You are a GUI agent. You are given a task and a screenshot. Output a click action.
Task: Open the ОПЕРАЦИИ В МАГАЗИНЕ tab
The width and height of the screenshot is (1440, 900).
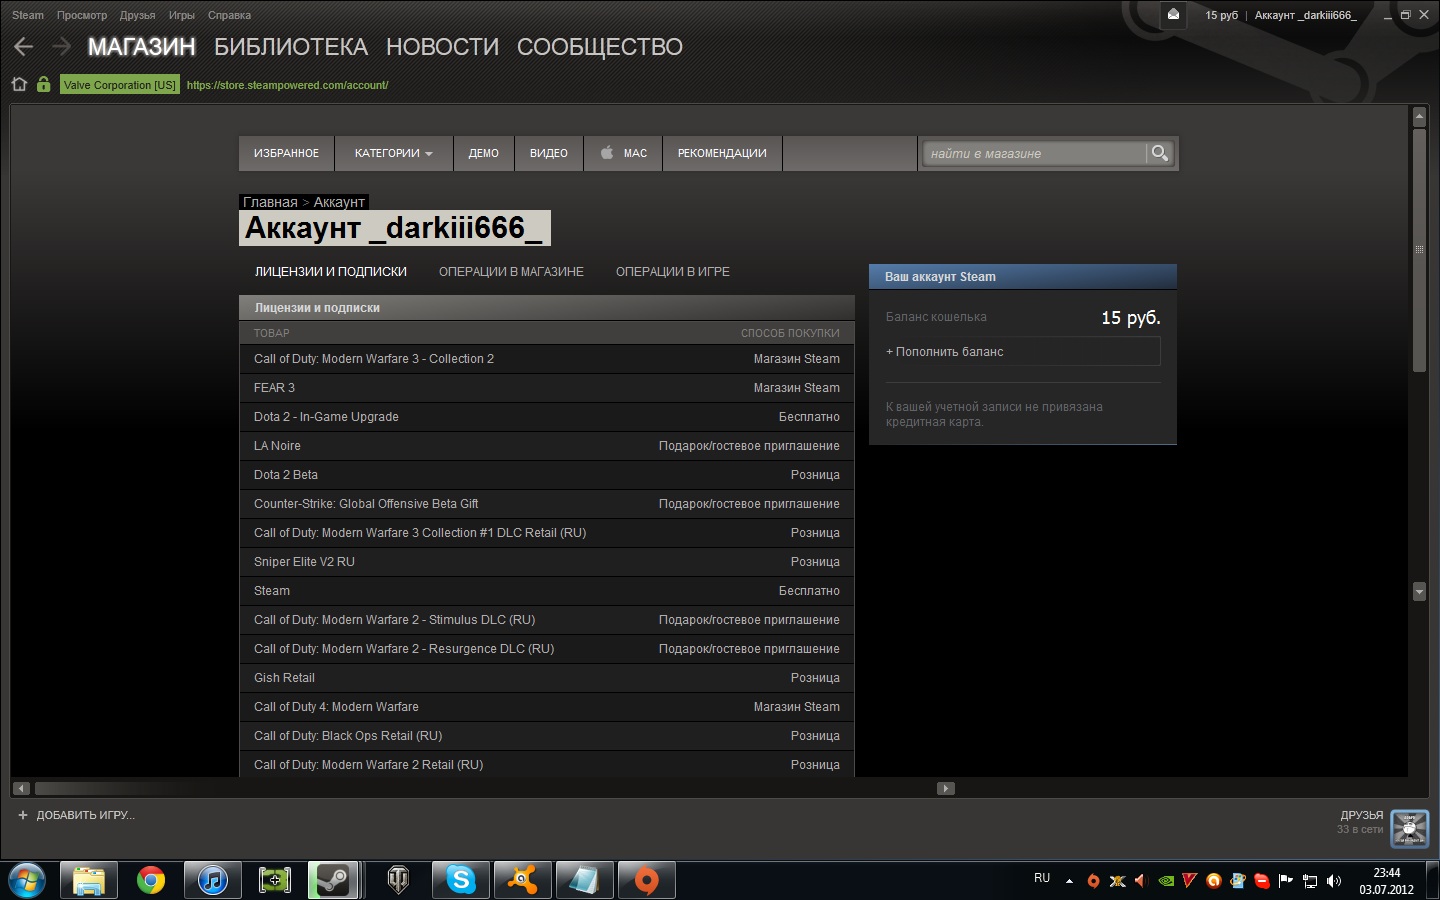click(511, 272)
